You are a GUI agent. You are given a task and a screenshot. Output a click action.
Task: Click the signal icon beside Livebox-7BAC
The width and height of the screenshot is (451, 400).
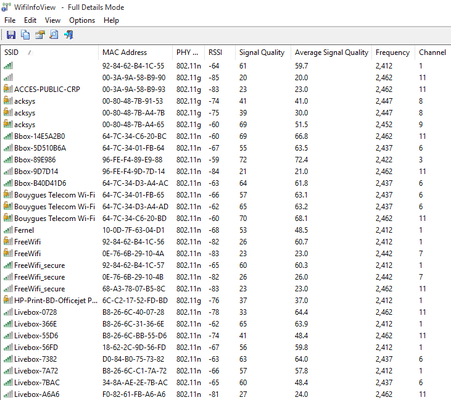(8, 382)
